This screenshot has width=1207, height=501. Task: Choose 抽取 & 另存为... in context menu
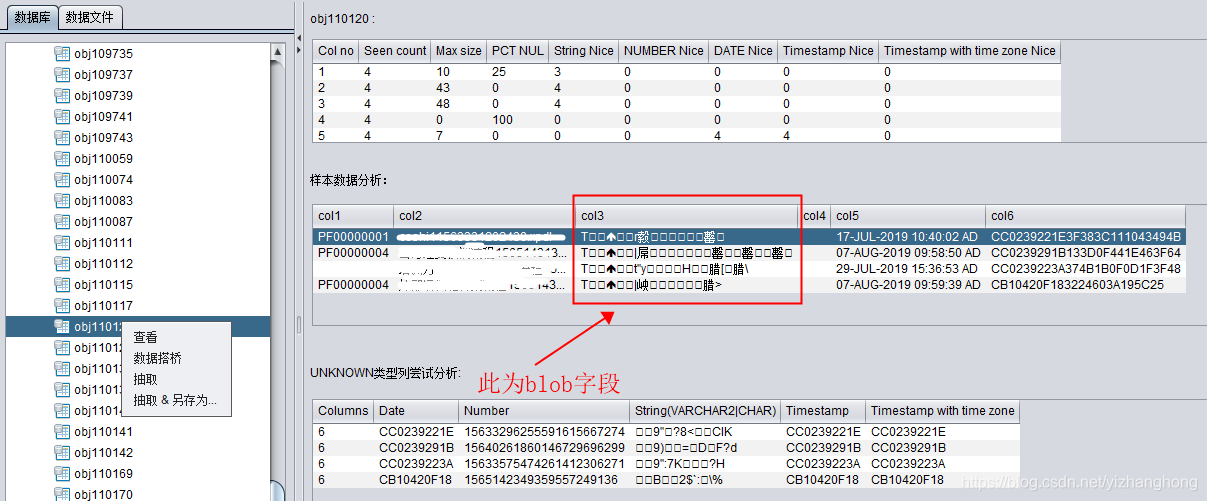pyautogui.click(x=175, y=401)
